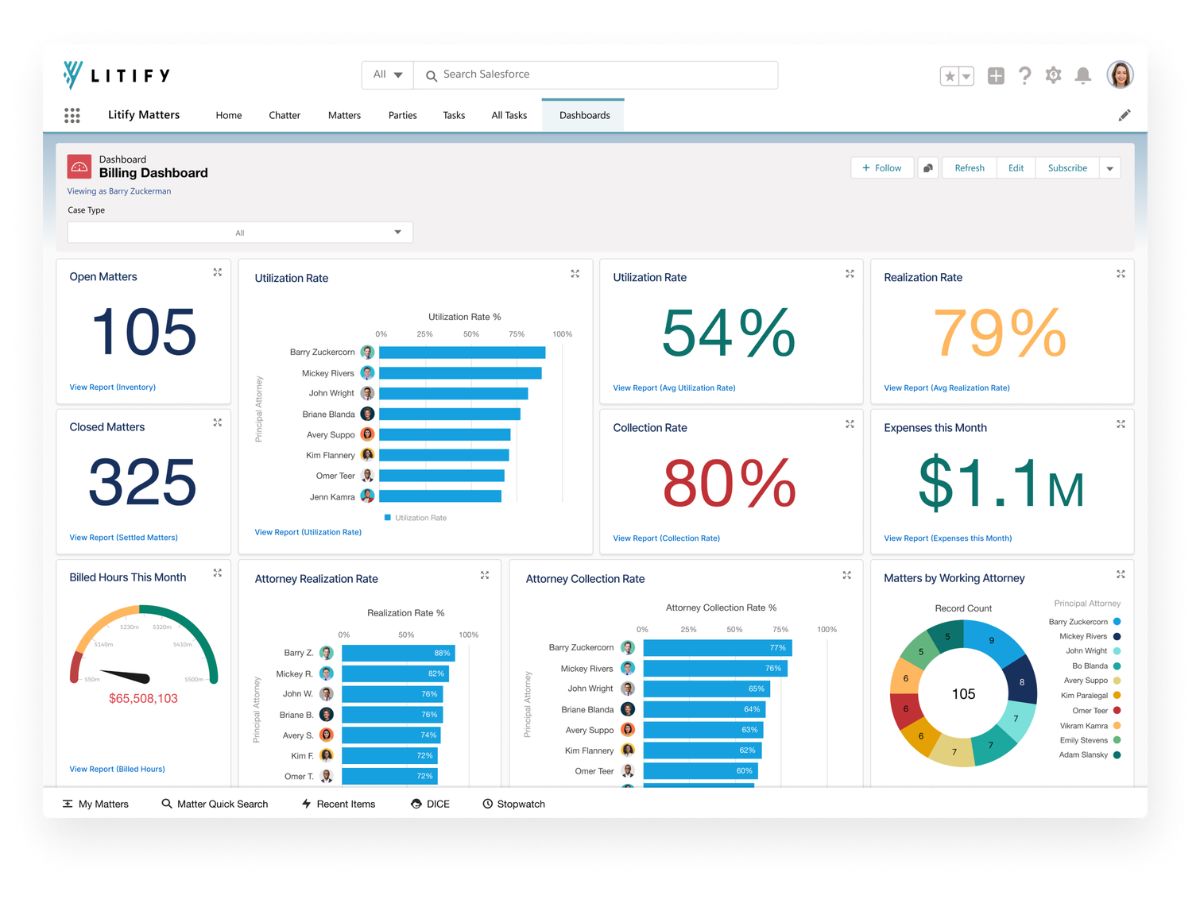1200x900 pixels.
Task: Open My Matters in utility bar
Action: [x=96, y=804]
